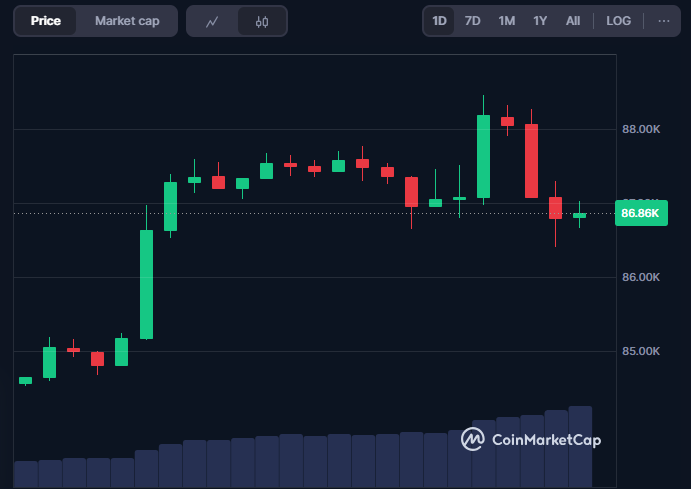The image size is (691, 489).
Task: Toggle LOG scale on the chart
Action: [x=618, y=21]
